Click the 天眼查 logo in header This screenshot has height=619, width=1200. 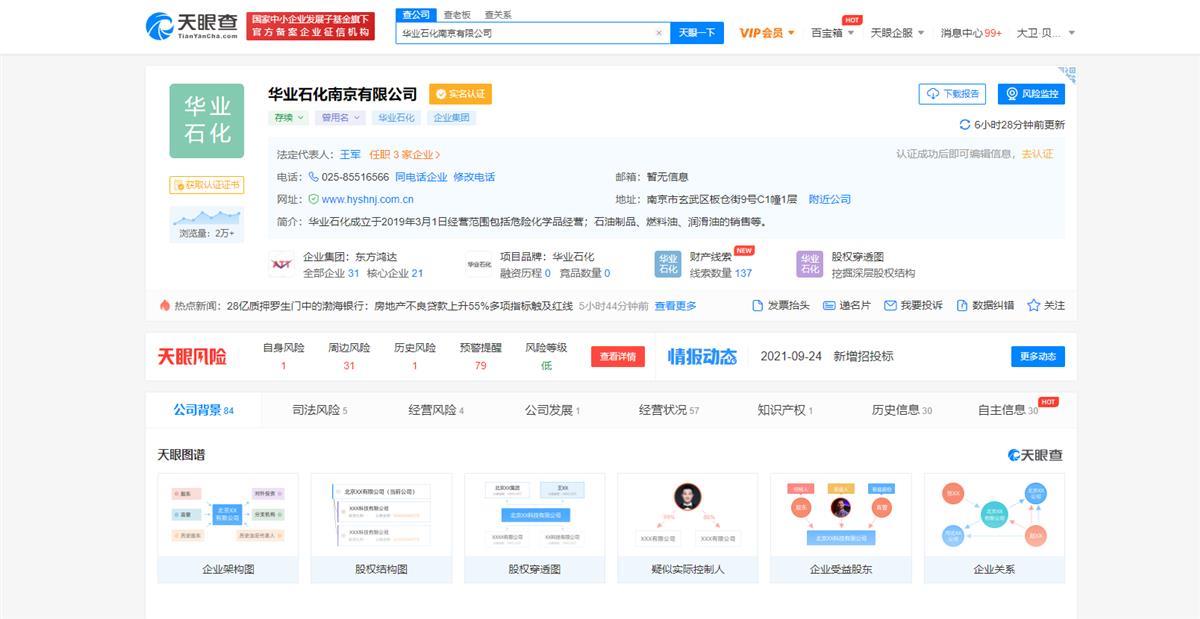[192, 26]
